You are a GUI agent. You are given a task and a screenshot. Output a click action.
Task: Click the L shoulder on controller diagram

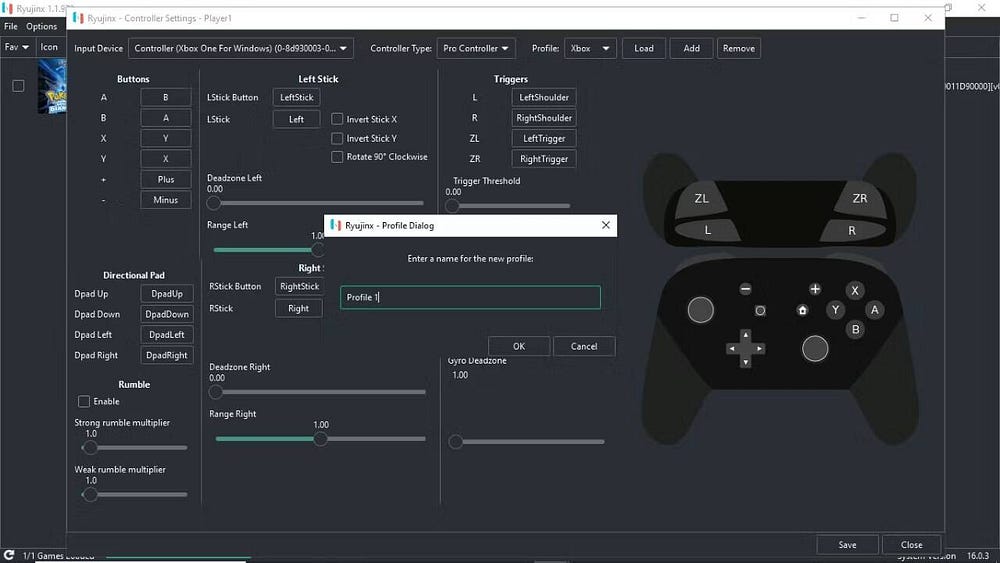click(707, 230)
